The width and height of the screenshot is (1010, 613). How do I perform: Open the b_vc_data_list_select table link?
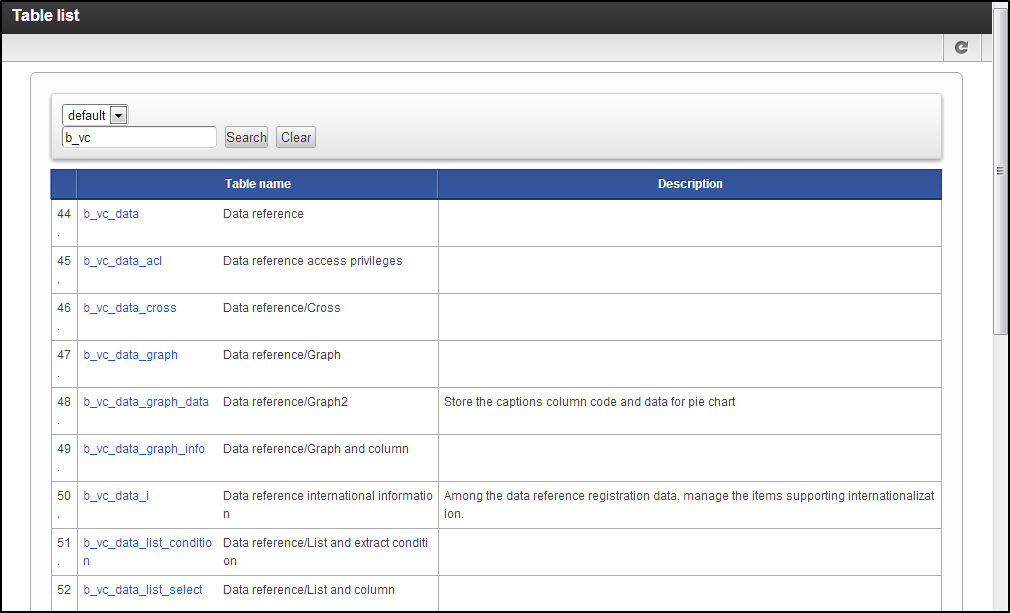pyautogui.click(x=143, y=590)
